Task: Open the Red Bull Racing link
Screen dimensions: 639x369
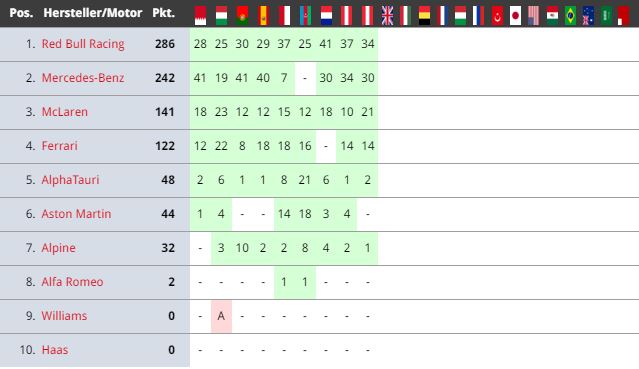Action: tap(83, 44)
